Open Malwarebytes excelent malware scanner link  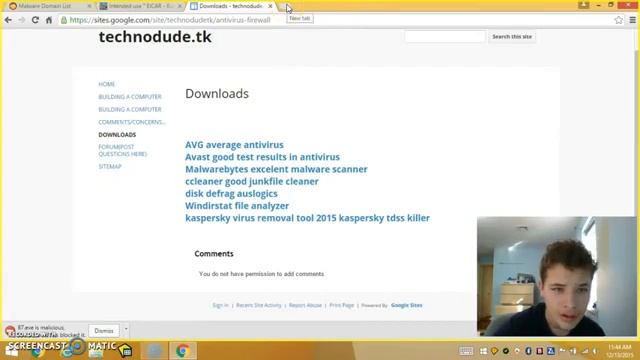pos(276,169)
